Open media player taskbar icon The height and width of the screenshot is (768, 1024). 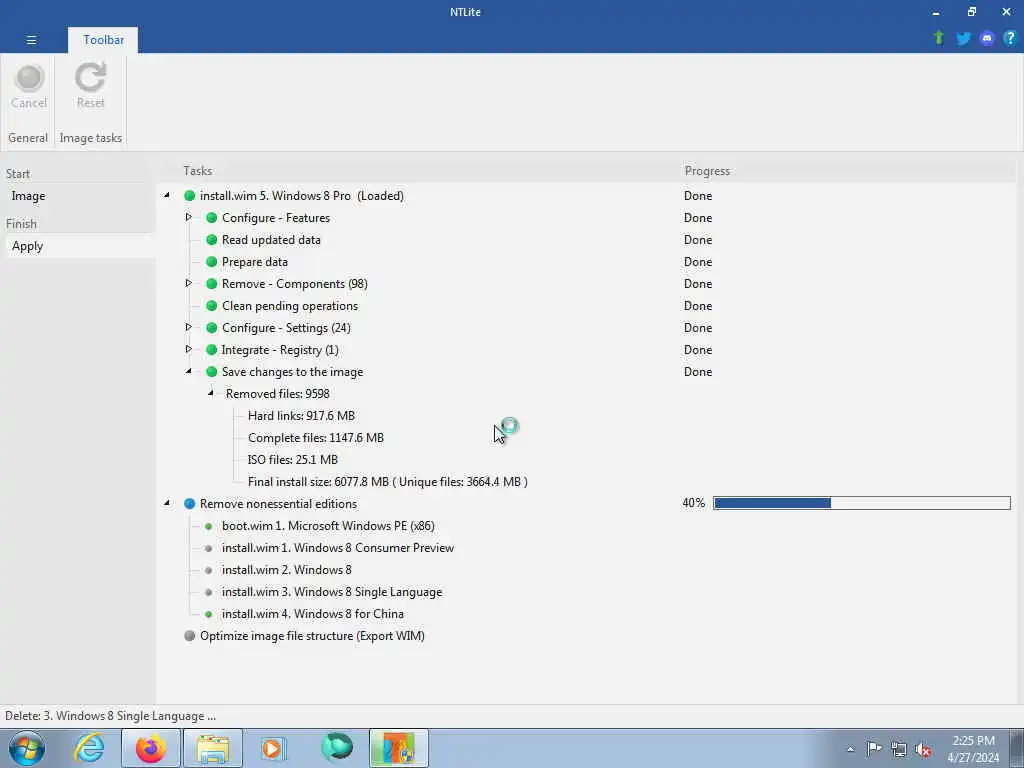[273, 748]
